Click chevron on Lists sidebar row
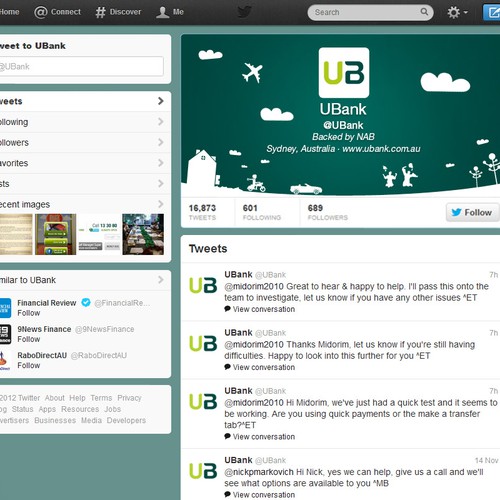The width and height of the screenshot is (500, 500). coord(161,183)
